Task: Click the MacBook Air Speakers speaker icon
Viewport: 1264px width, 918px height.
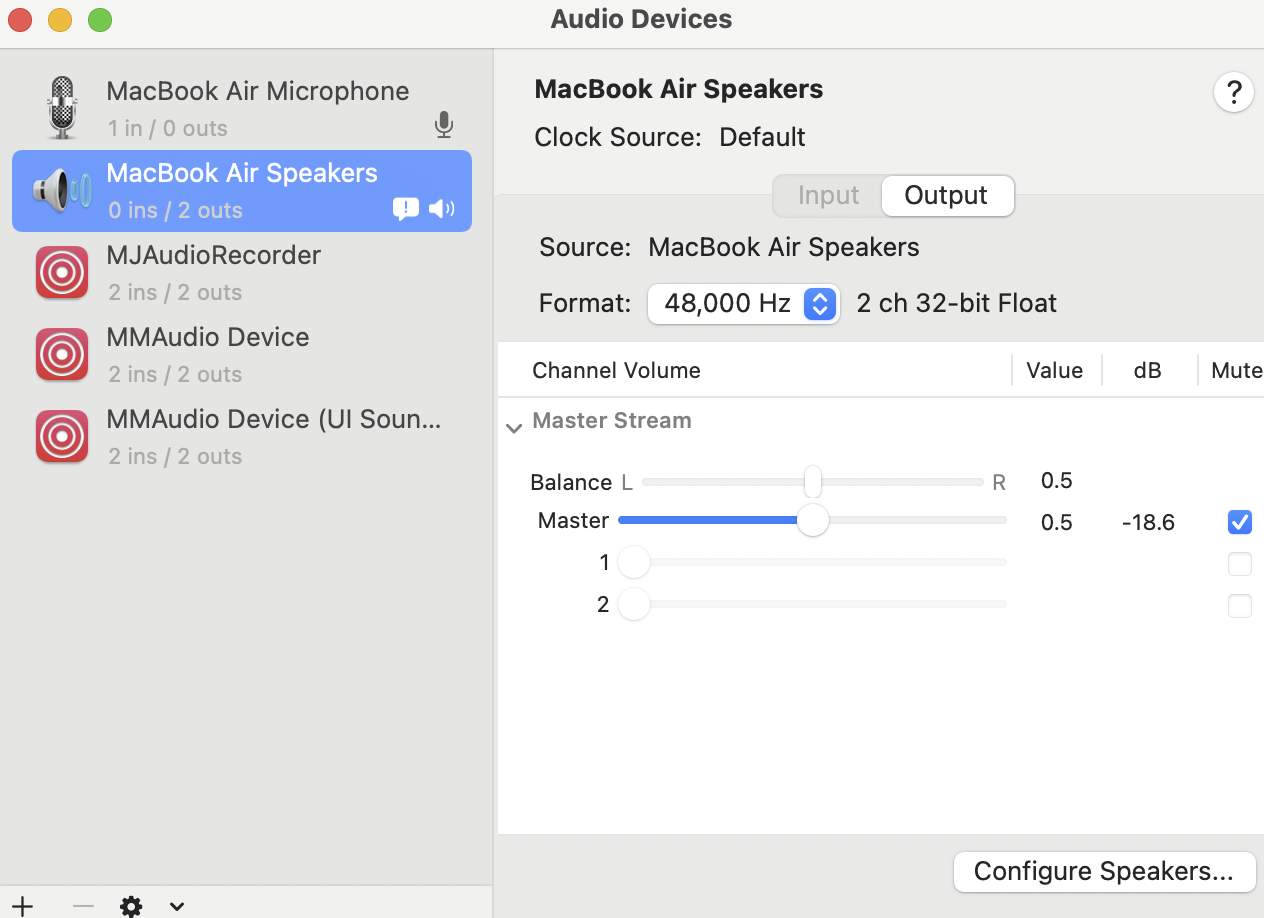Action: [x=62, y=190]
